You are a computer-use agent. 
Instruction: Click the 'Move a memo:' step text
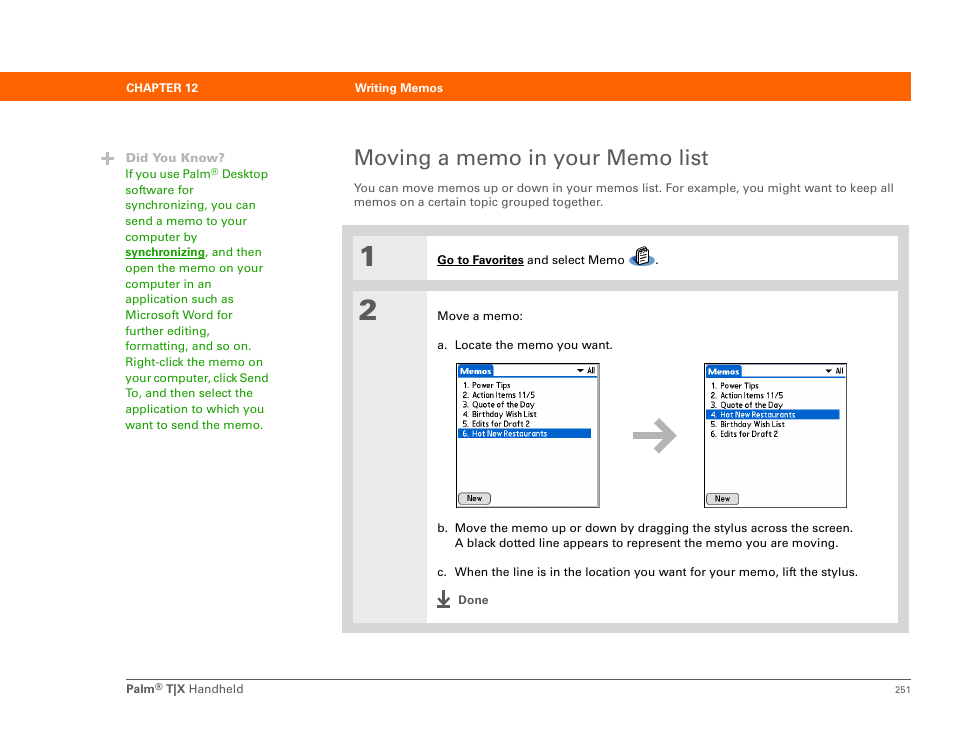tap(480, 316)
